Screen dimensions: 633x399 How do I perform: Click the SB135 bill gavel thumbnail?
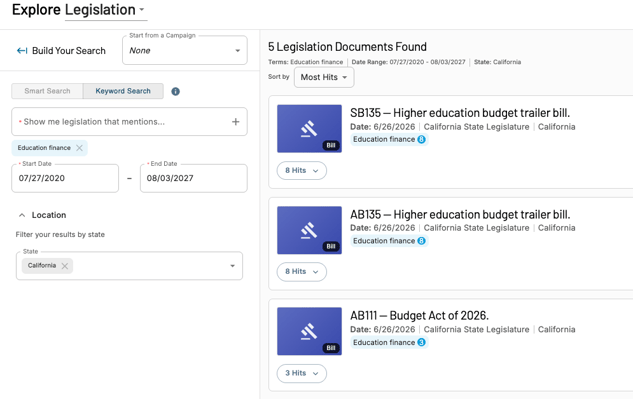(309, 128)
